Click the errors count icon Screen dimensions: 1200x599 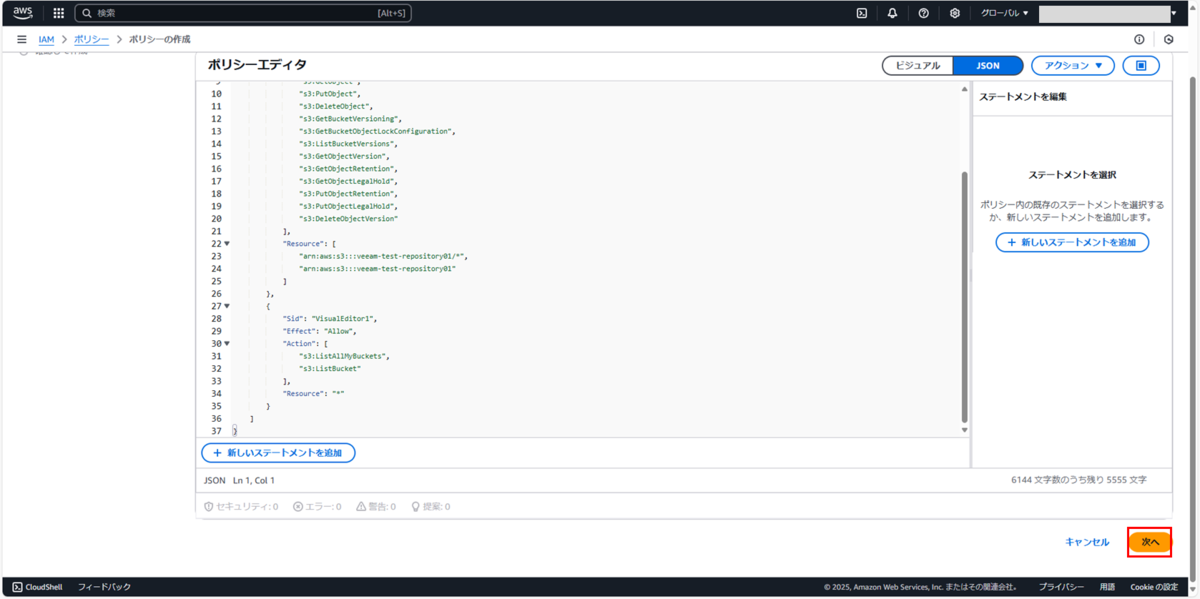tap(298, 507)
